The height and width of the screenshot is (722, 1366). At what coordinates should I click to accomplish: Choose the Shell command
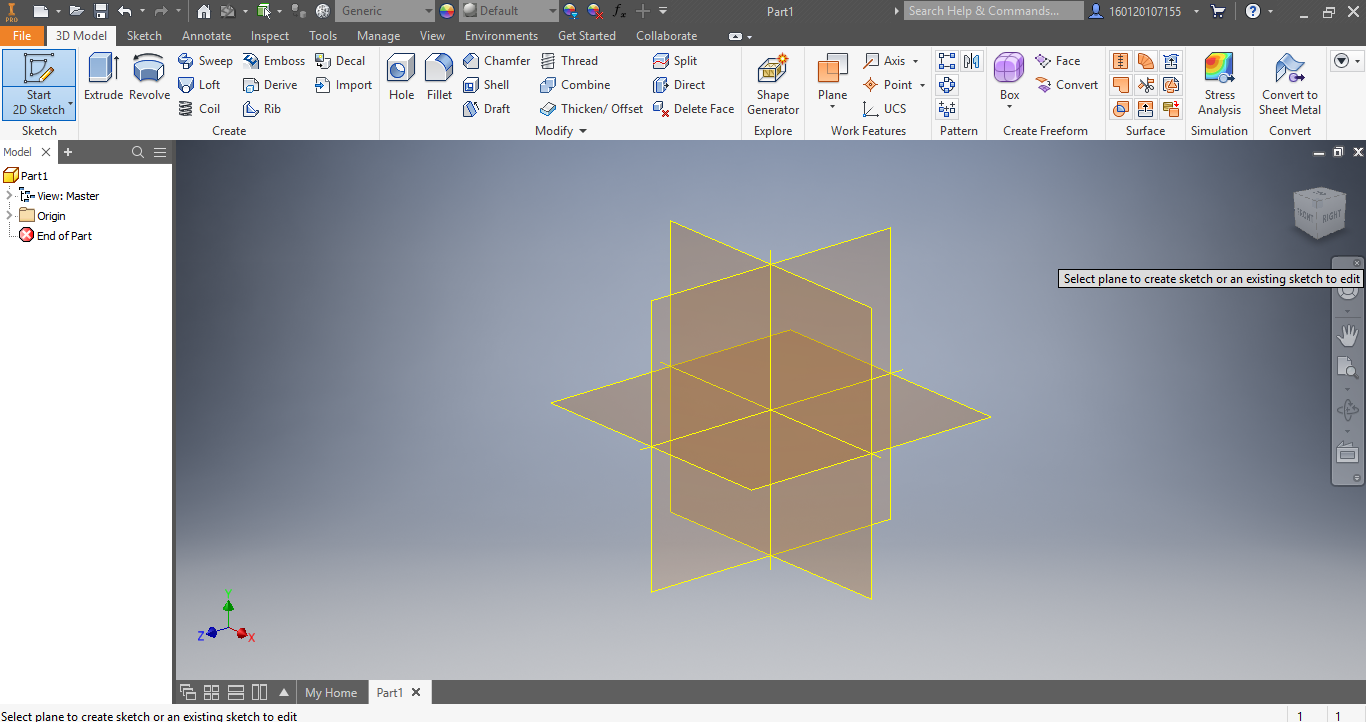(x=486, y=85)
